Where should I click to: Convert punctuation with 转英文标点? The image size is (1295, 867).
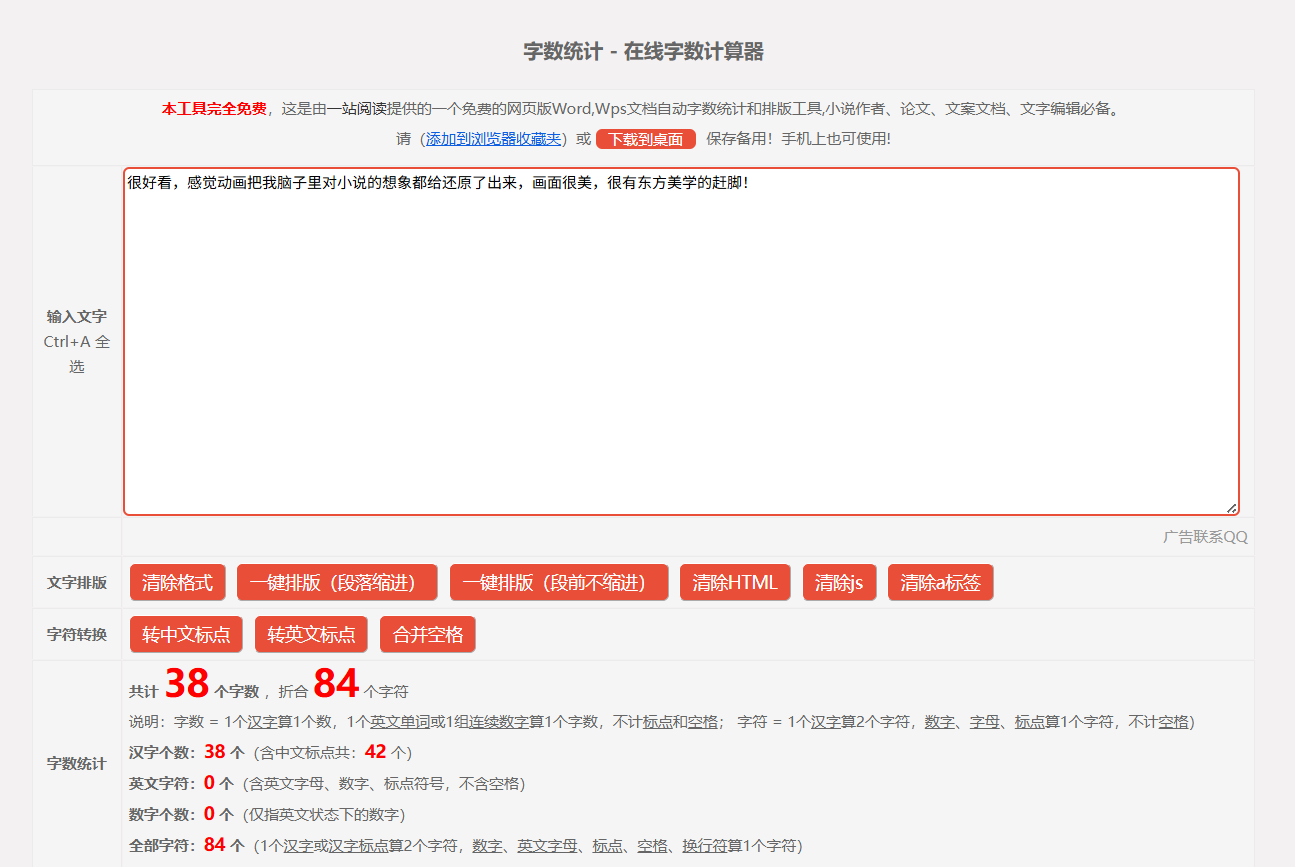point(311,634)
